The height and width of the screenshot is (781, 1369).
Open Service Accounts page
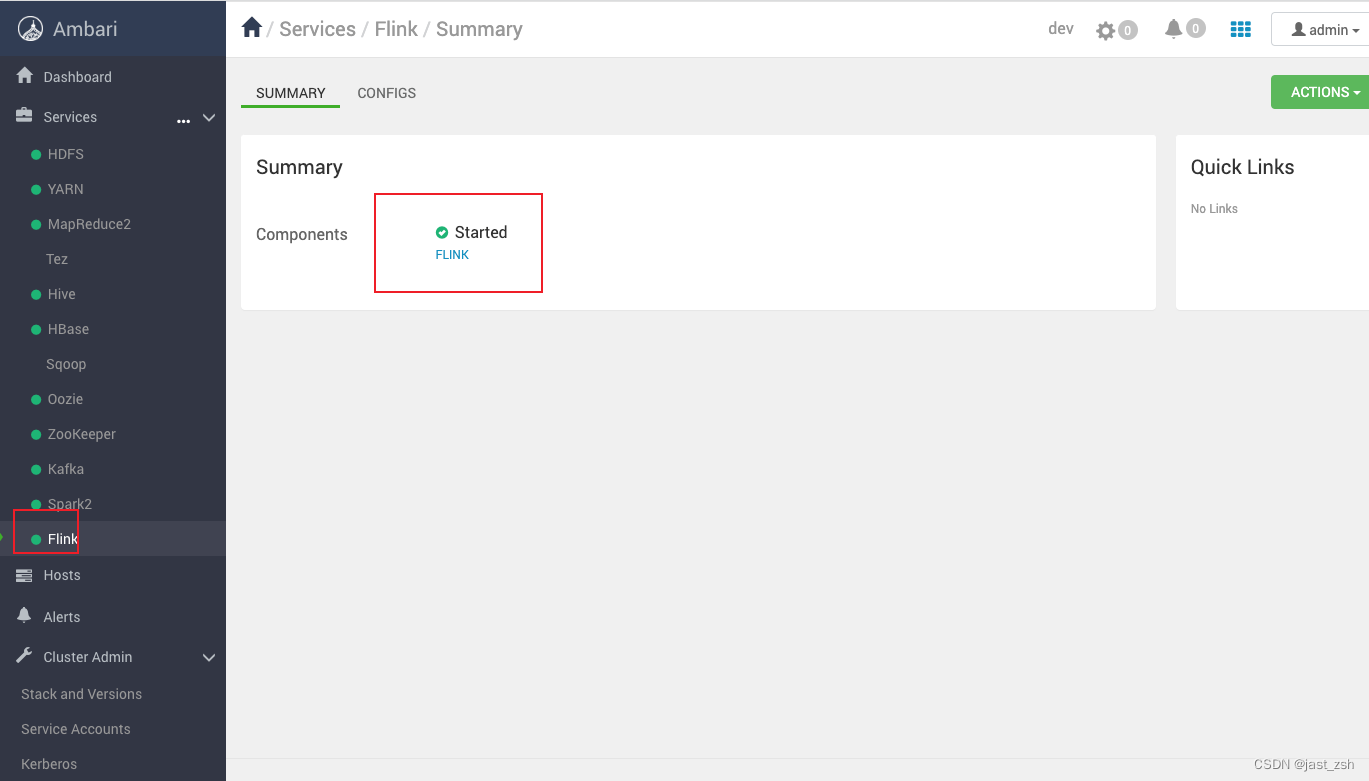pyautogui.click(x=76, y=729)
